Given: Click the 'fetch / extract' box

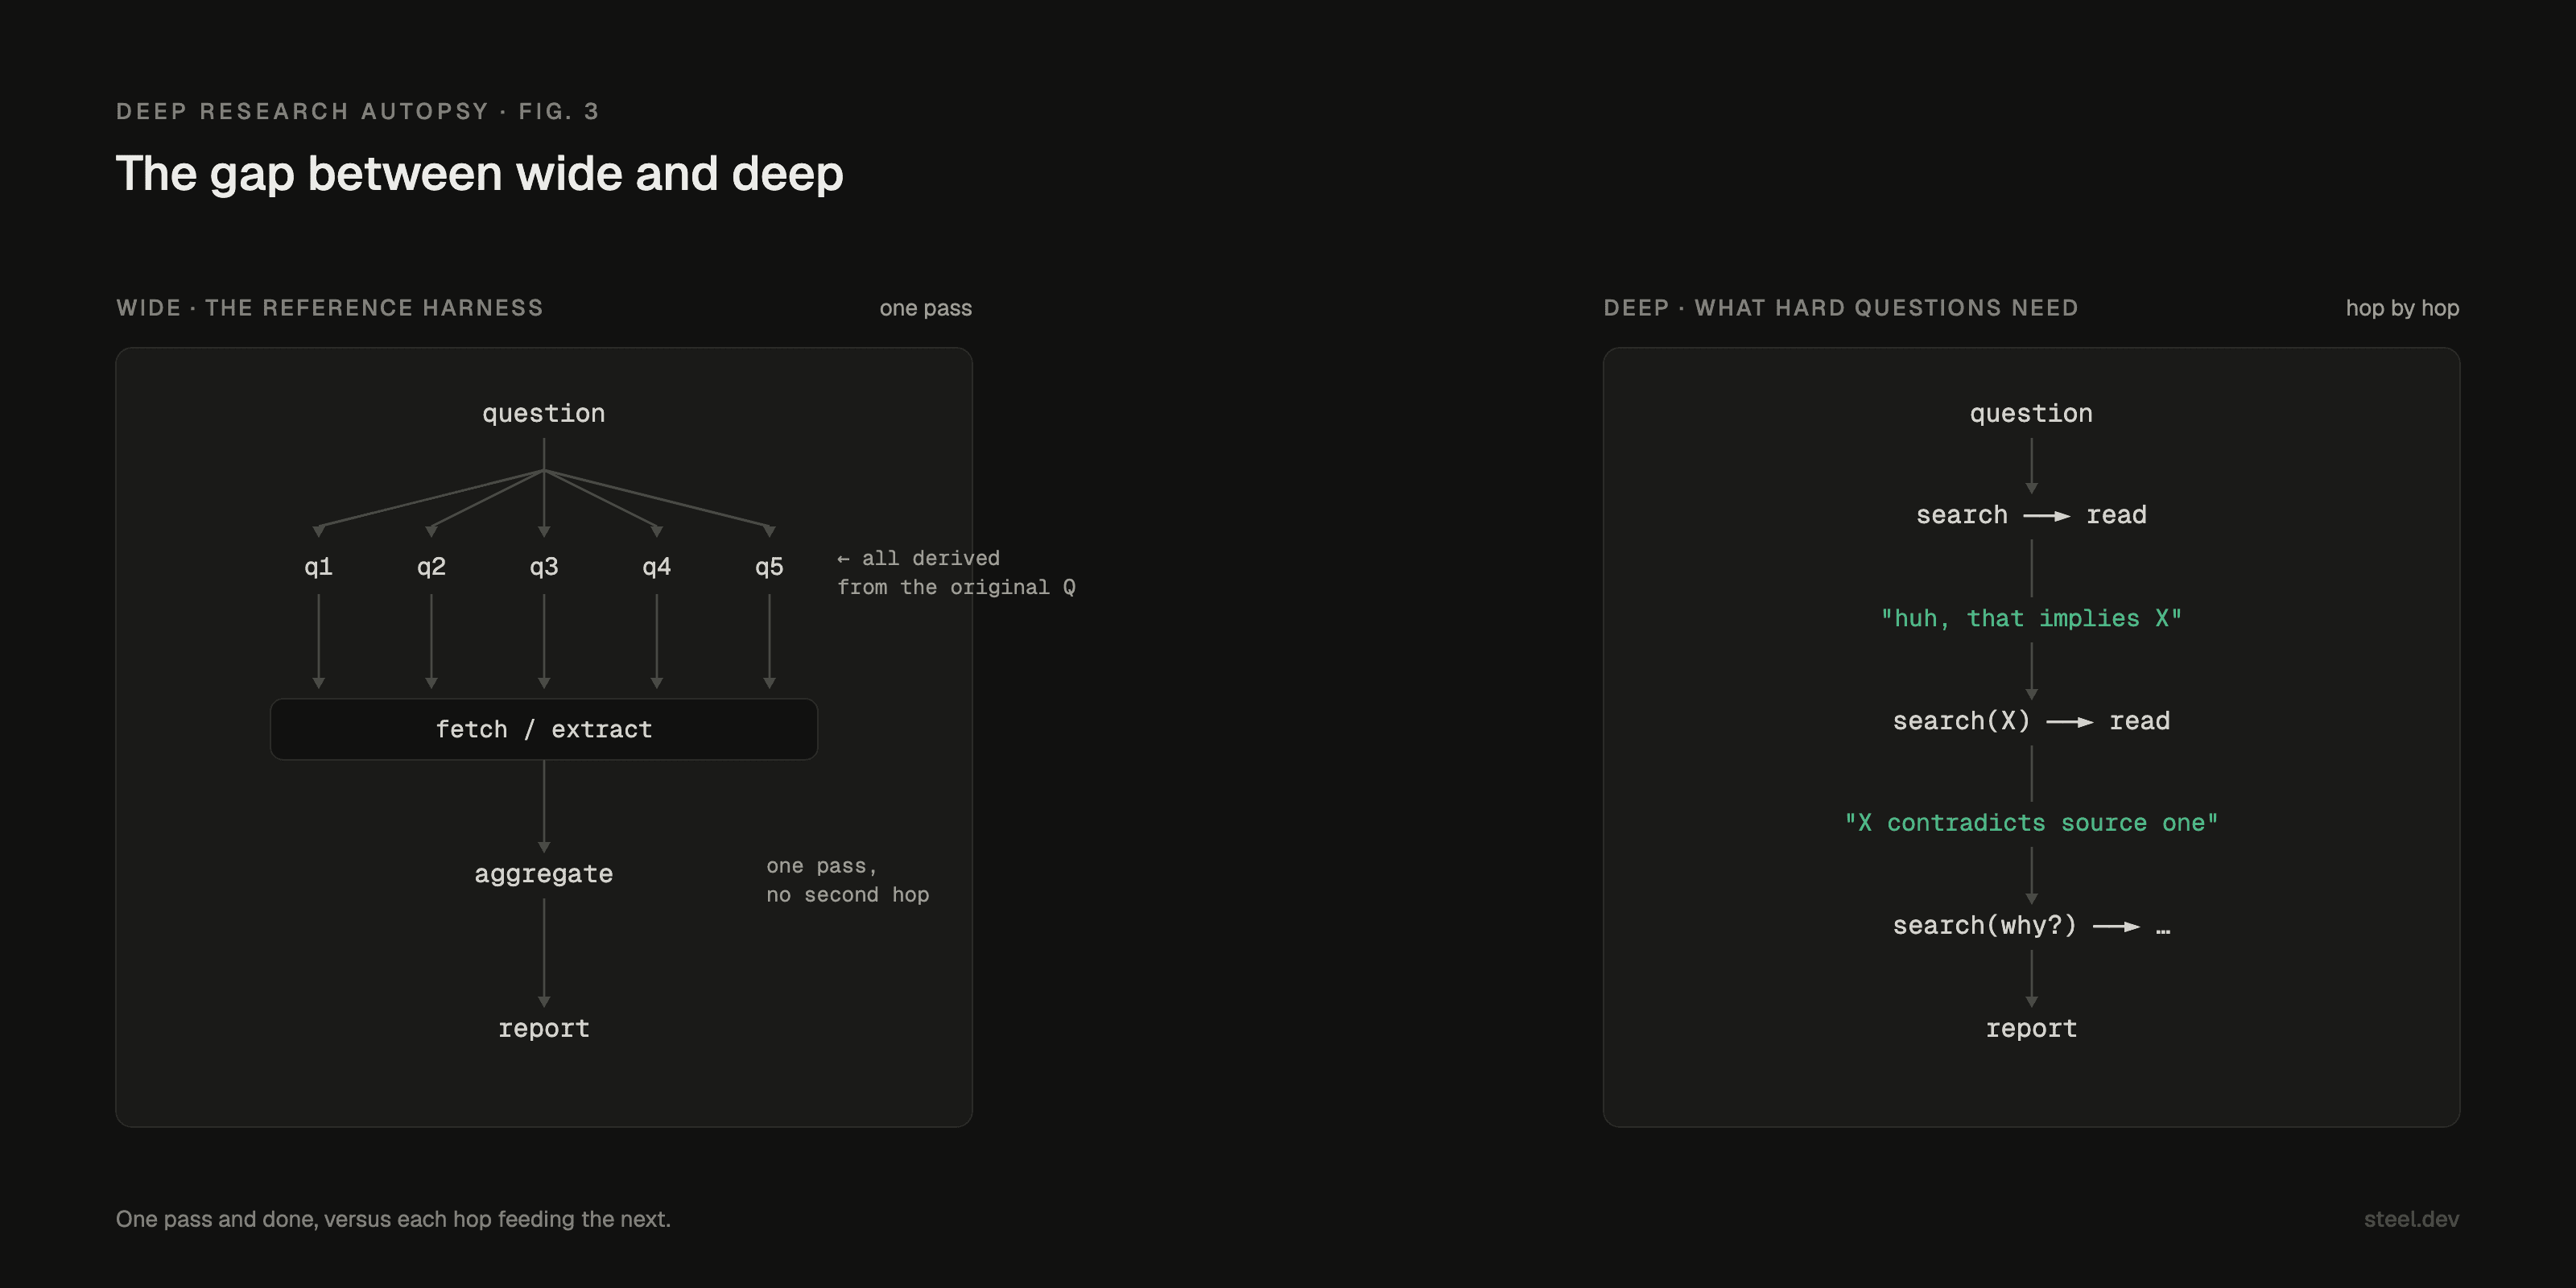Looking at the screenshot, I should click(x=543, y=729).
